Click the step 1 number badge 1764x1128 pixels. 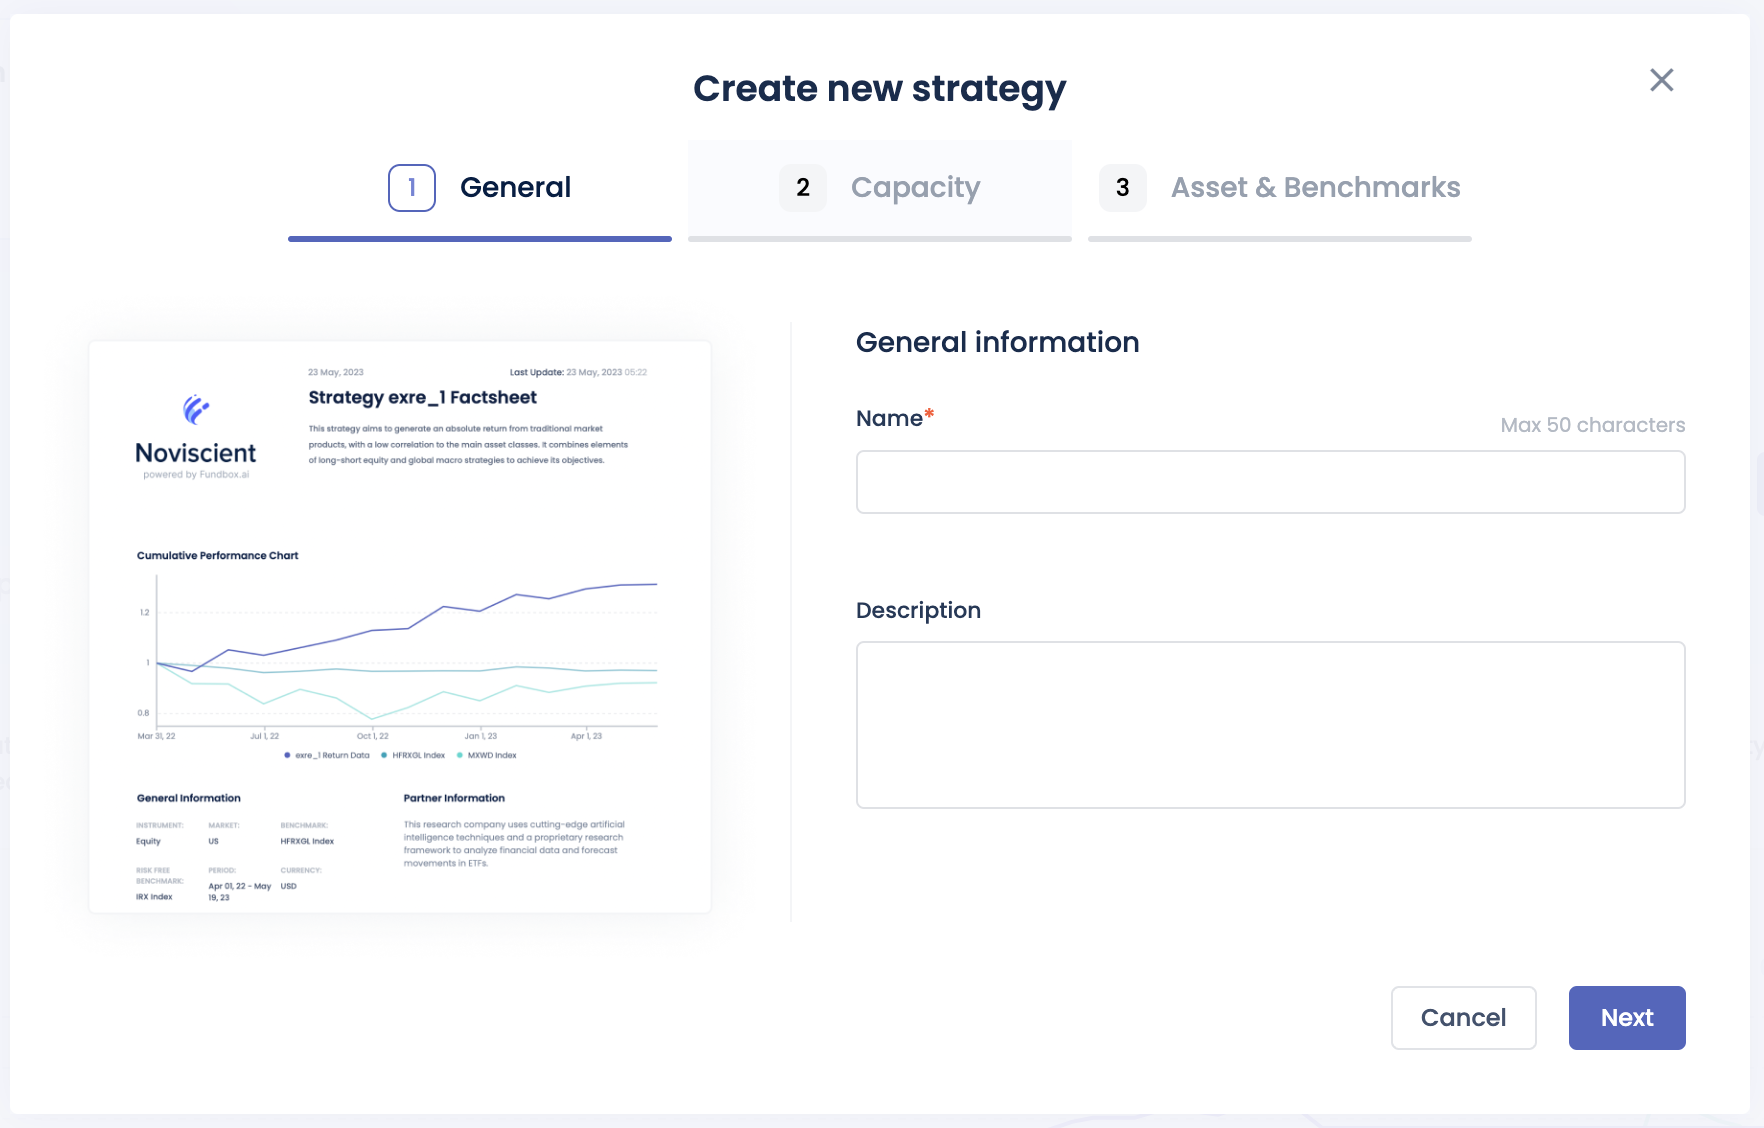(x=412, y=188)
